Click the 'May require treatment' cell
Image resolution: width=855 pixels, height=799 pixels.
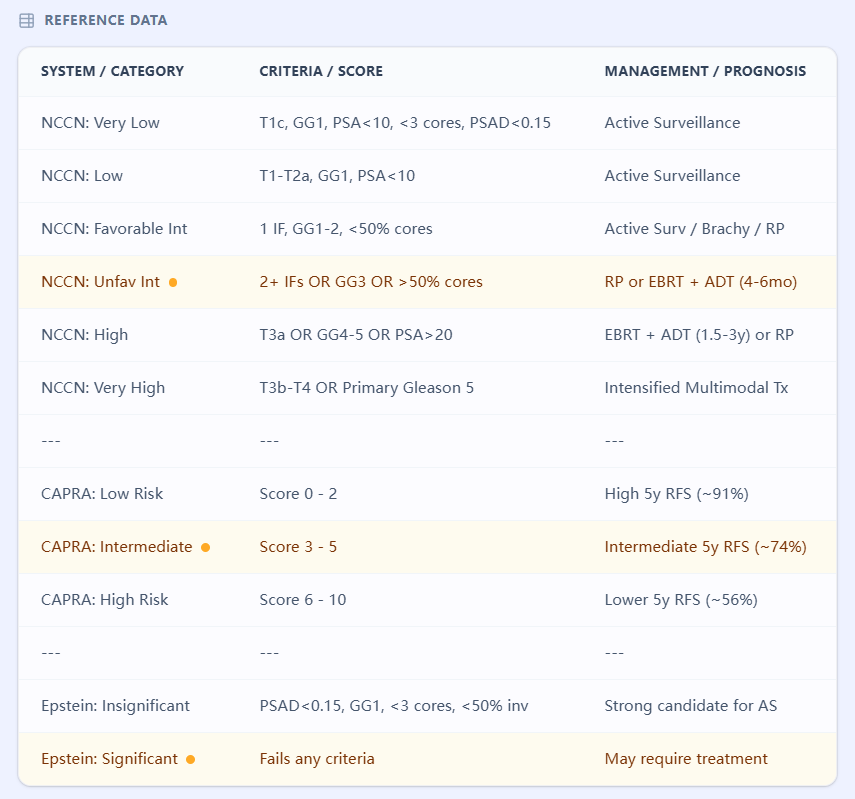686,759
